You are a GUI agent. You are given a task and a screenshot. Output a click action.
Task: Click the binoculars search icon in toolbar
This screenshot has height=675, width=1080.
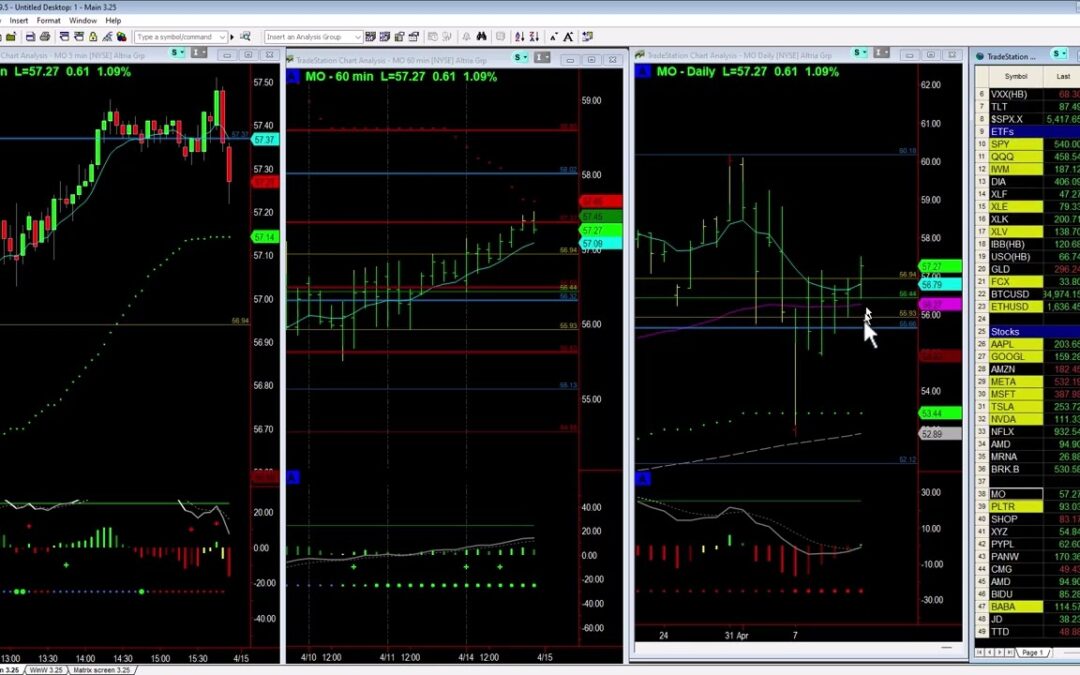pyautogui.click(x=480, y=37)
